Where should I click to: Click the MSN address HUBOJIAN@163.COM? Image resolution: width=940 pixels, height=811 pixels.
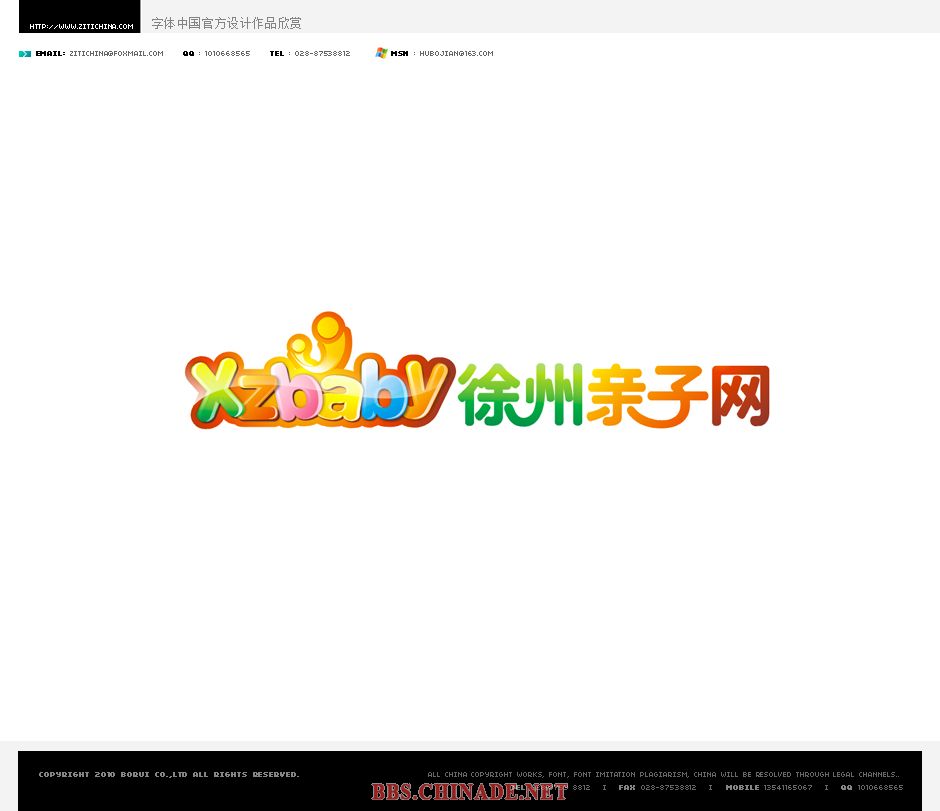[x=456, y=53]
